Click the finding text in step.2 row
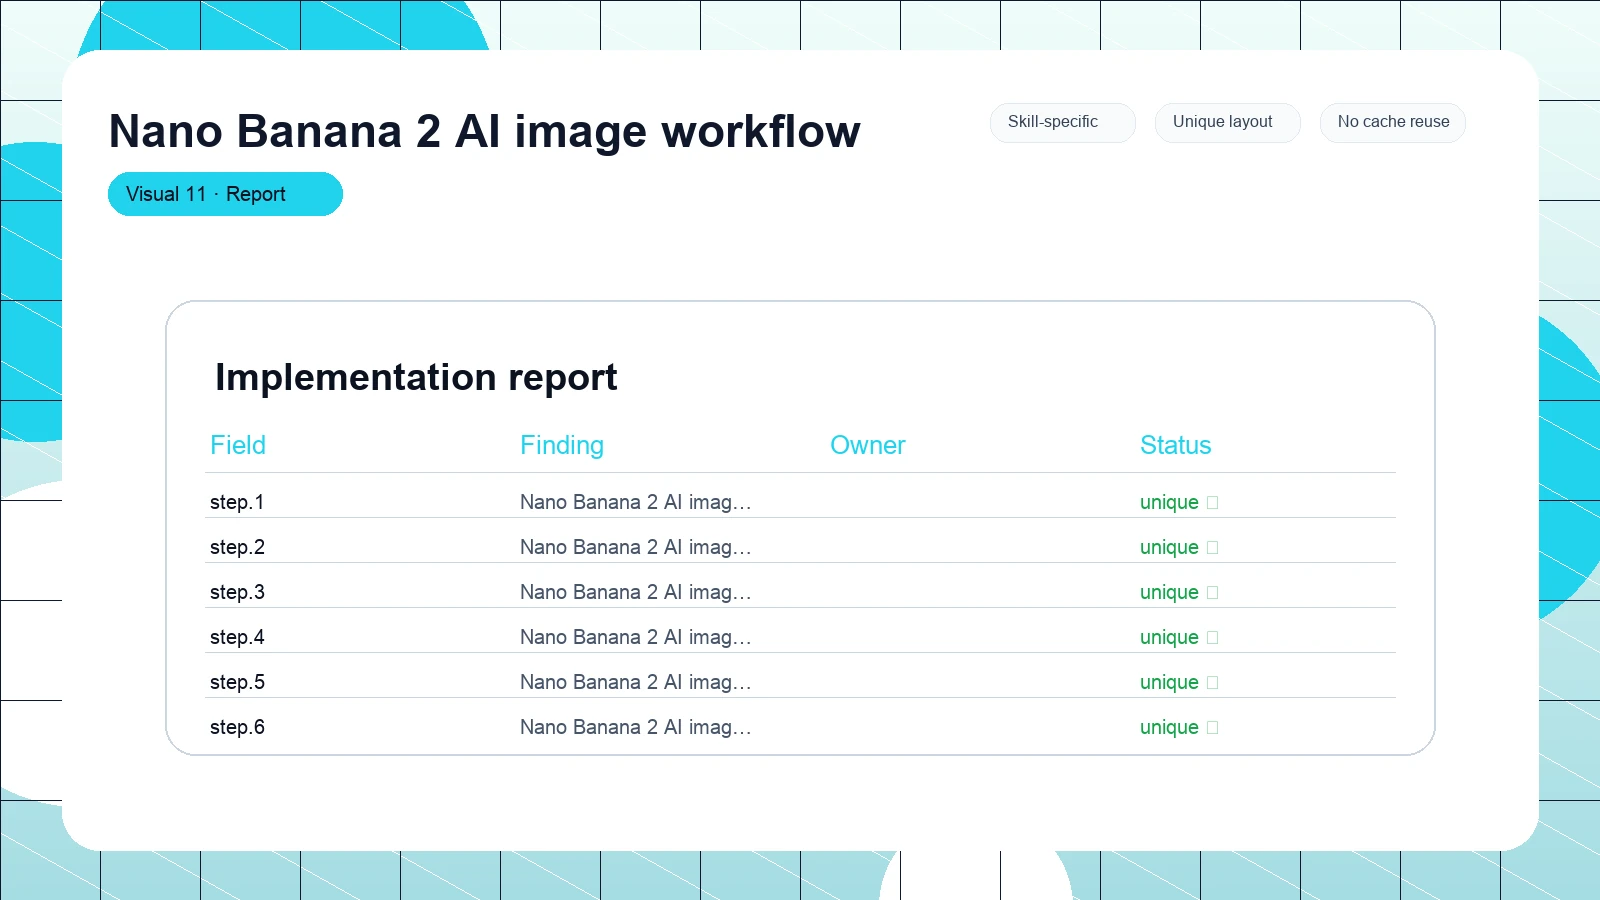The height and width of the screenshot is (900, 1600). (636, 547)
